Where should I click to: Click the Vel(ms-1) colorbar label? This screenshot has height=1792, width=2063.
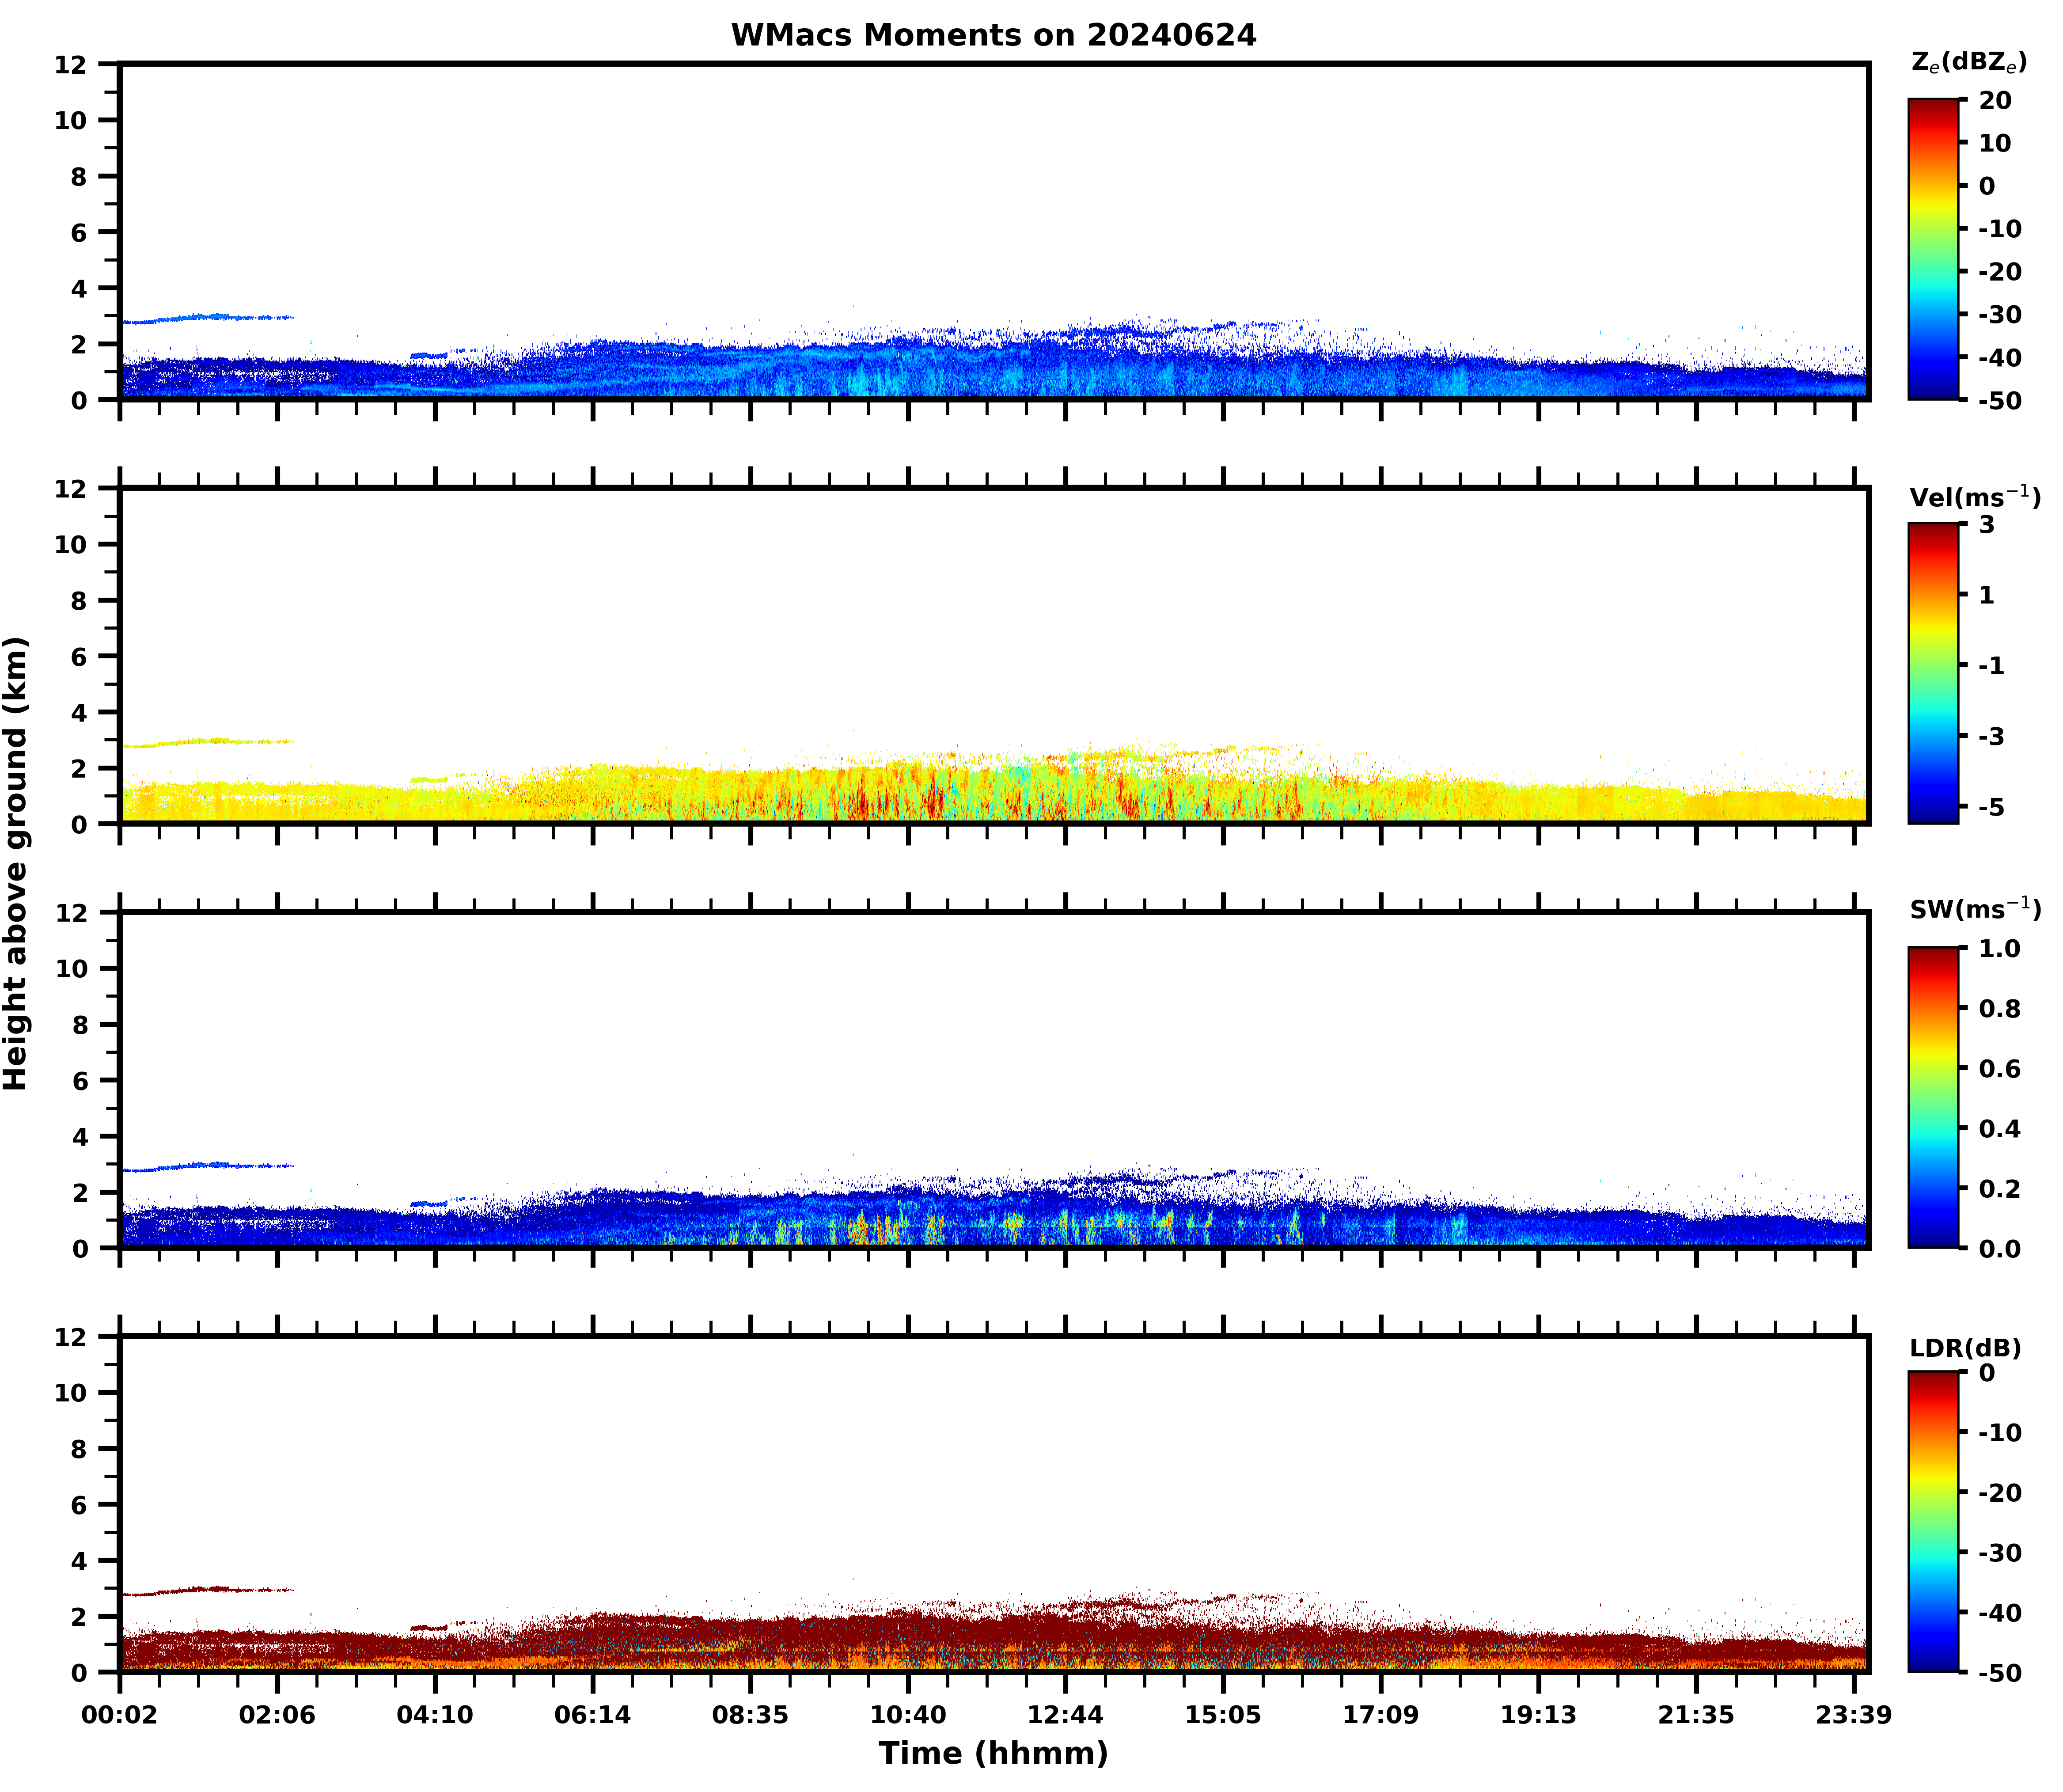(1974, 496)
